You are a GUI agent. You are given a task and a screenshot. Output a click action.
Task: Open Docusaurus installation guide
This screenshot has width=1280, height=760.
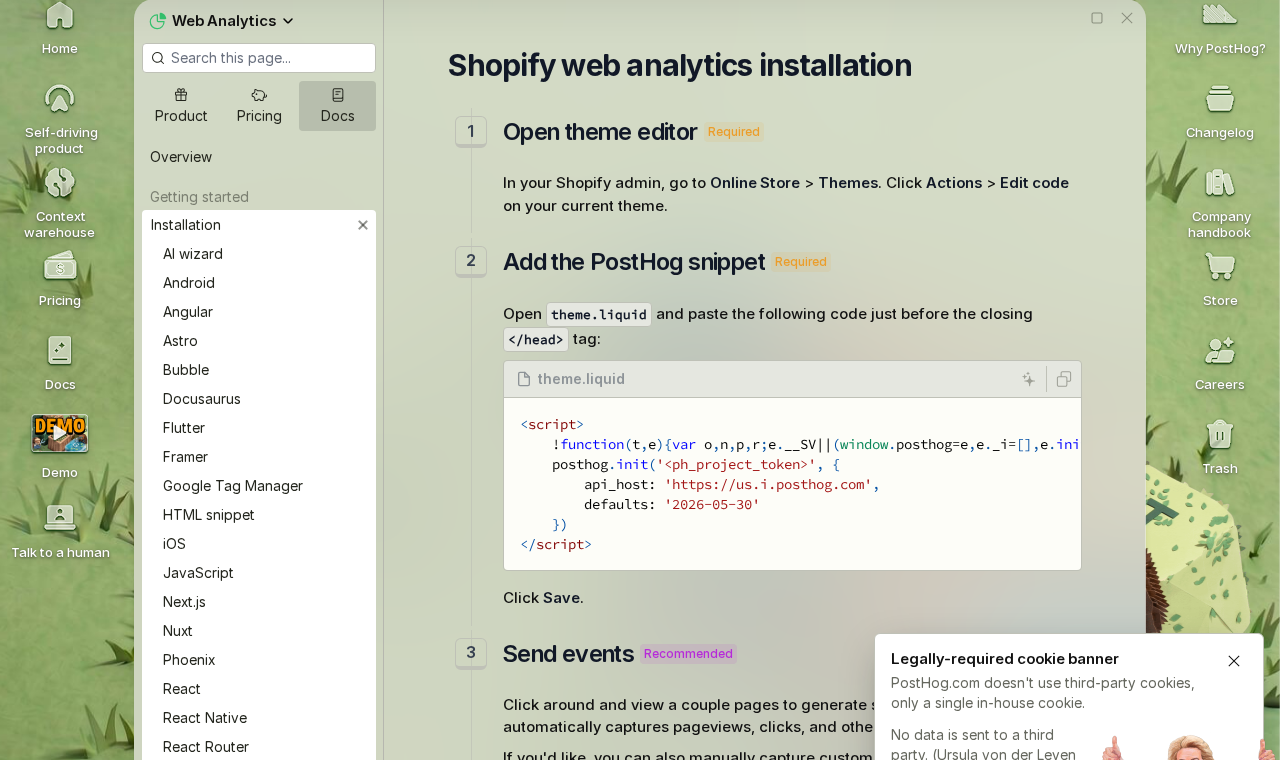click(x=202, y=399)
